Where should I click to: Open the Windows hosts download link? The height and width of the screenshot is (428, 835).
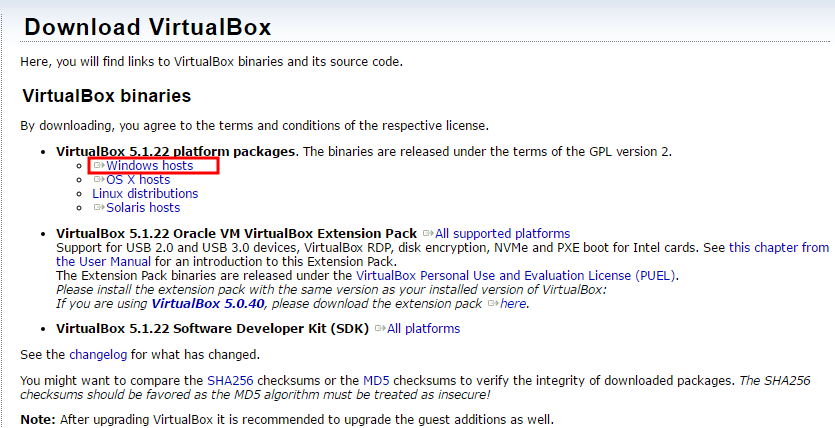pos(150,166)
